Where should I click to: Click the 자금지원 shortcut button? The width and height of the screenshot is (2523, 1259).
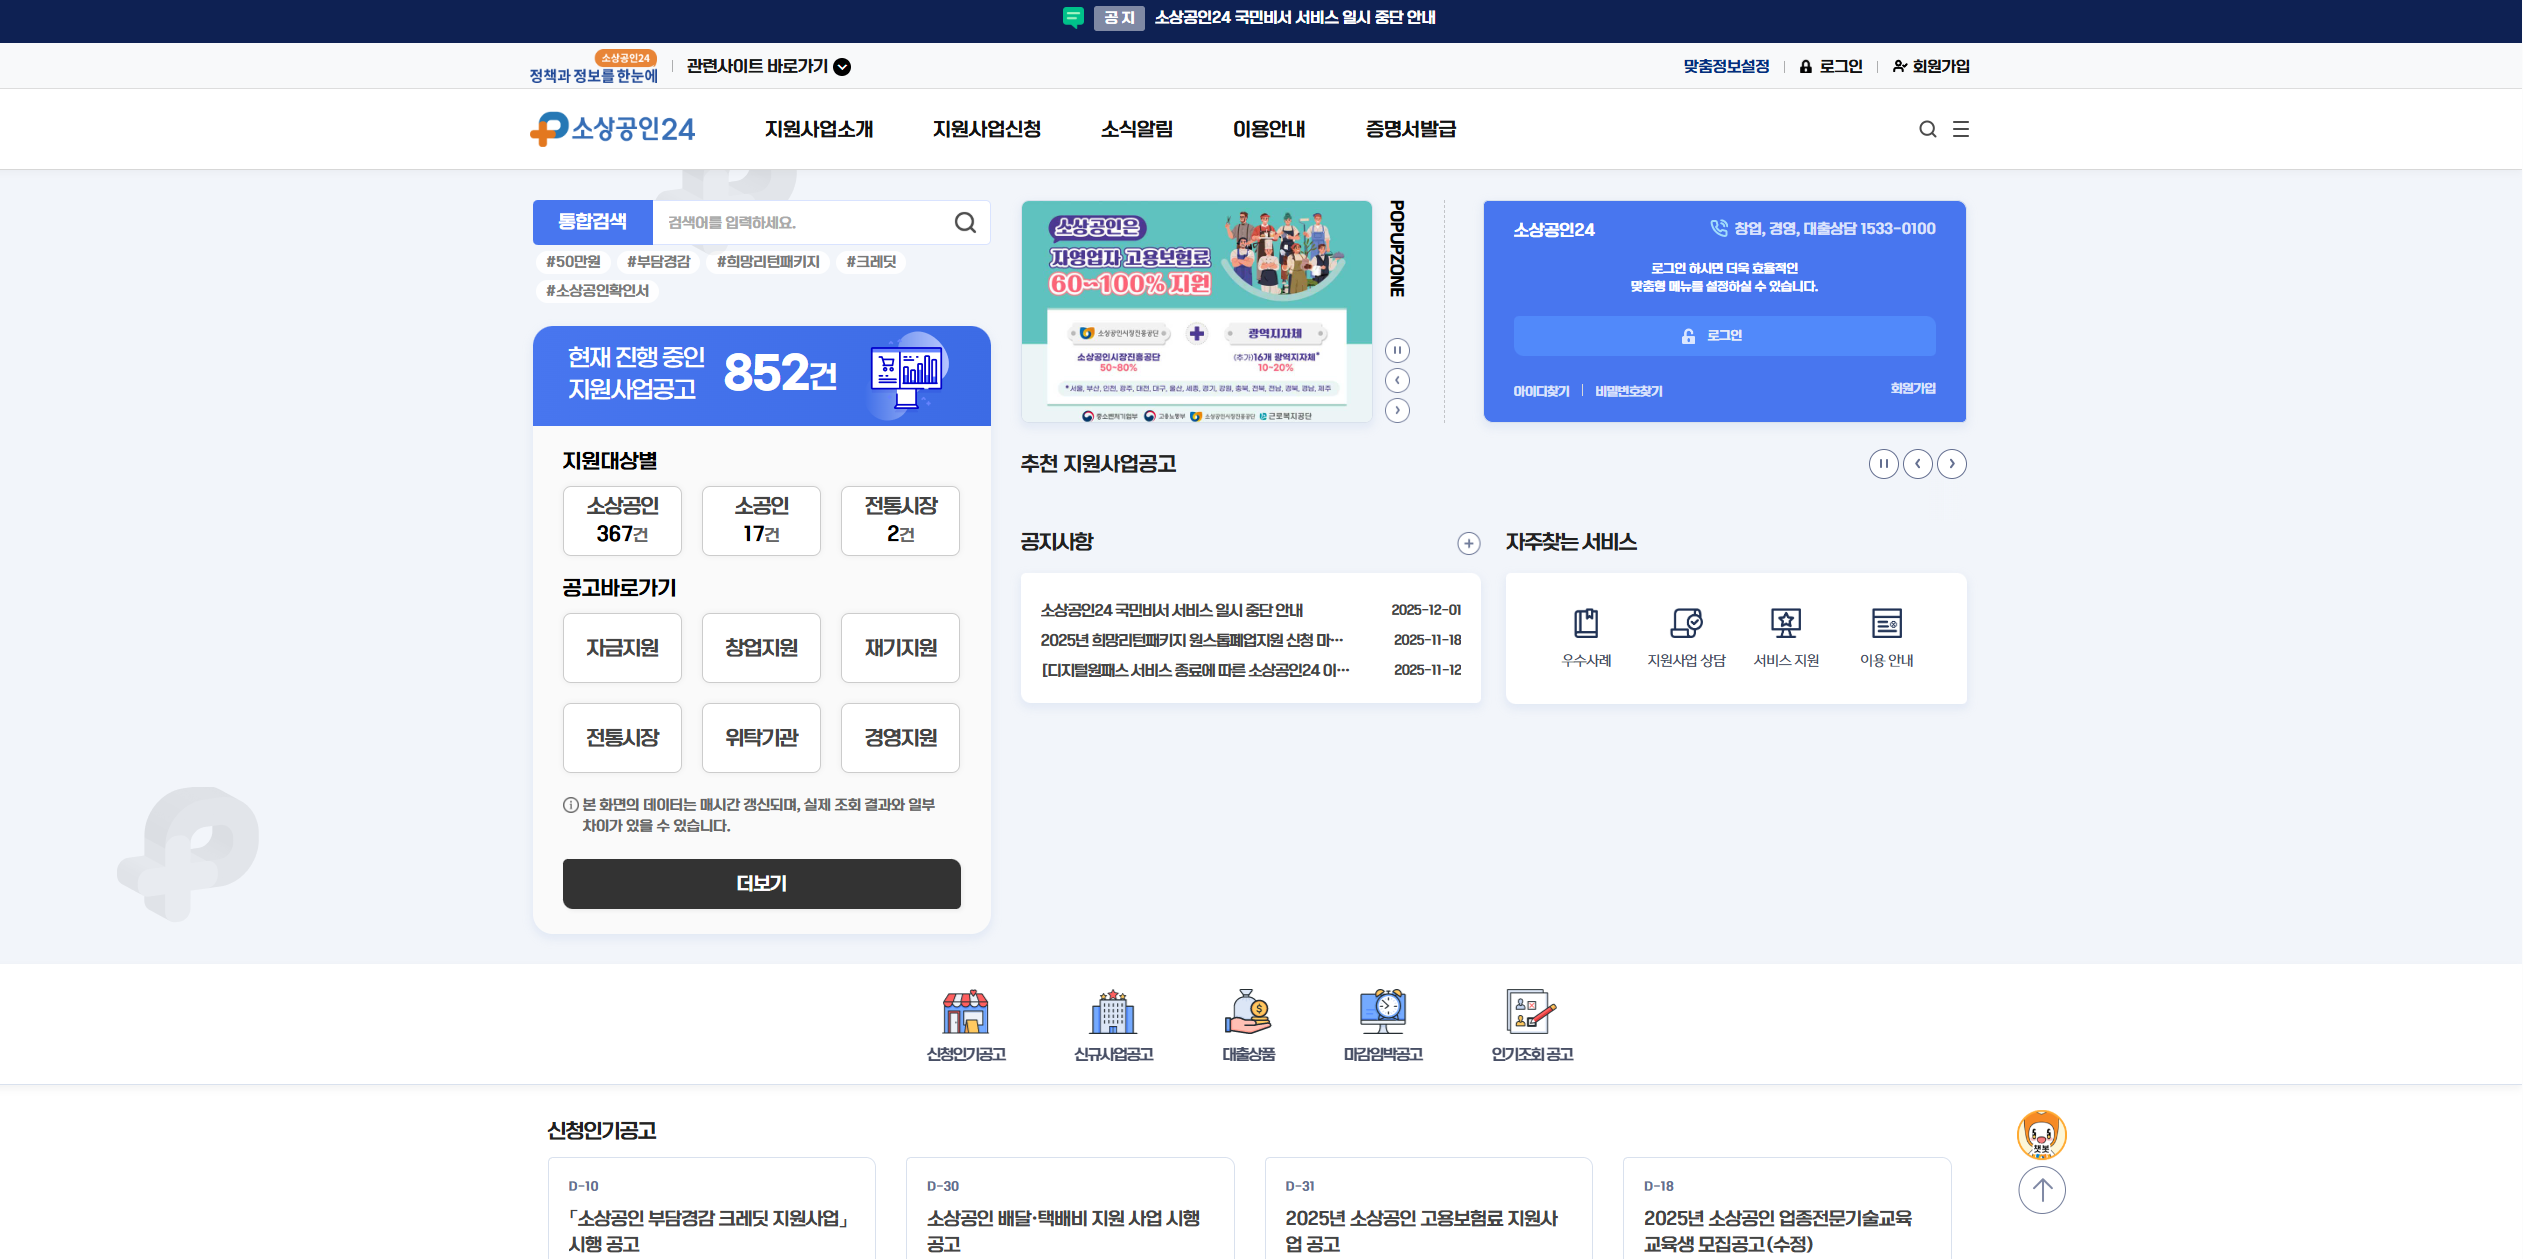coord(622,648)
